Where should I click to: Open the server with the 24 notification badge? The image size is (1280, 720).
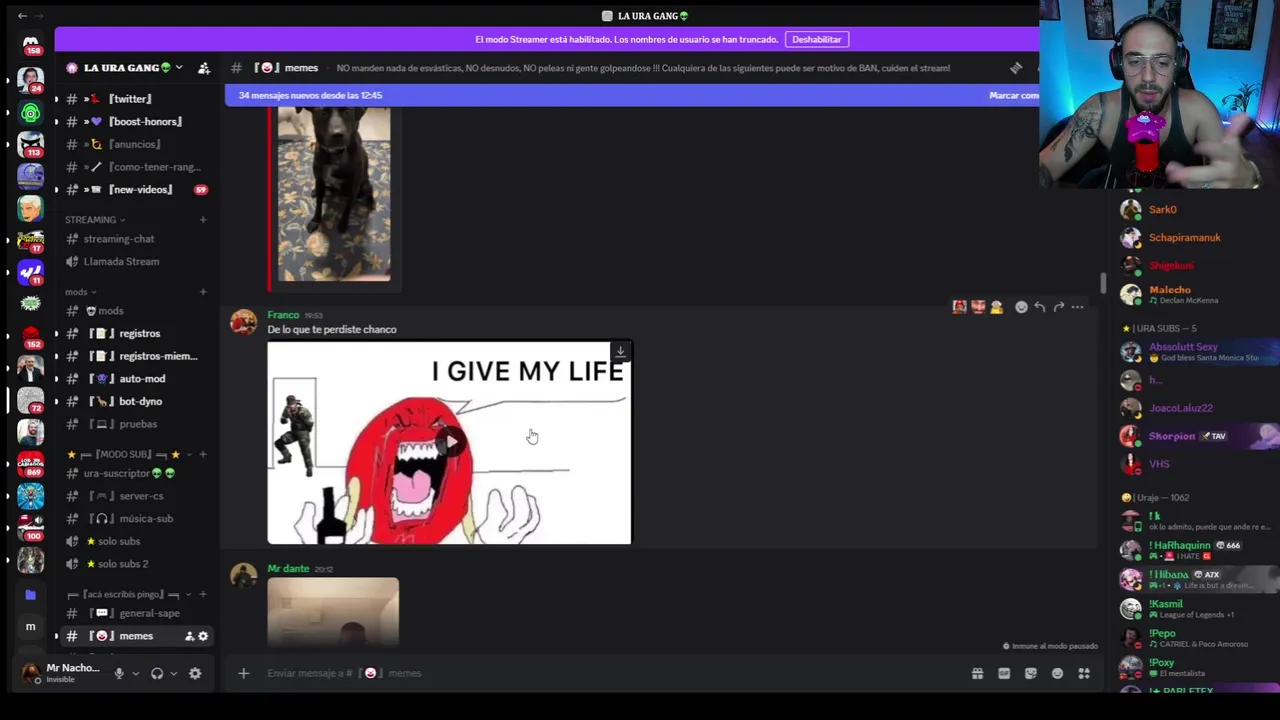[30, 80]
